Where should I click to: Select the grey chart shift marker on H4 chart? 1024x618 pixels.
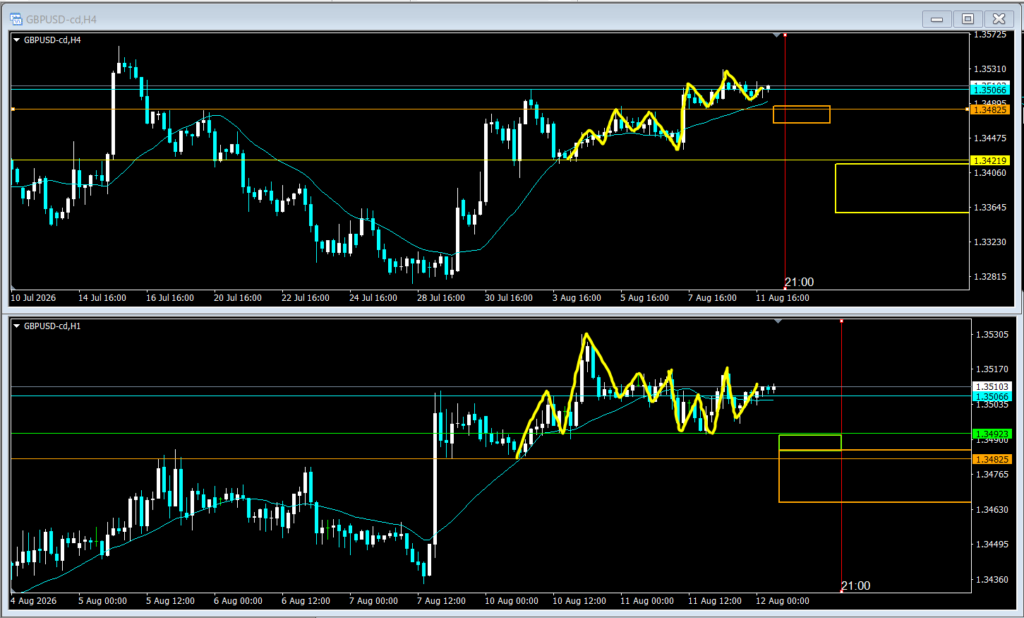776,35
